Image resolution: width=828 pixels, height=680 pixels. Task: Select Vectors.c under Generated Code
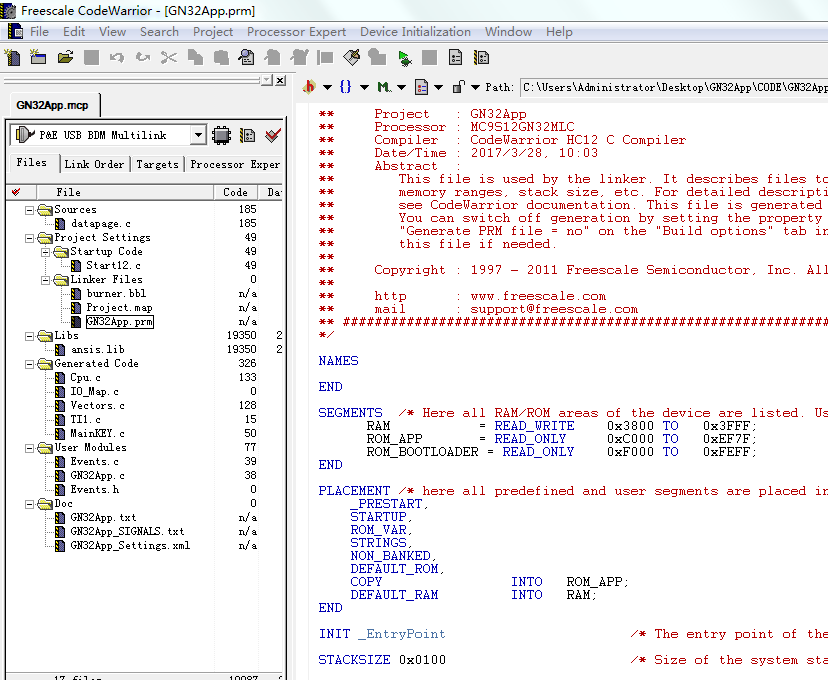[x=98, y=405]
